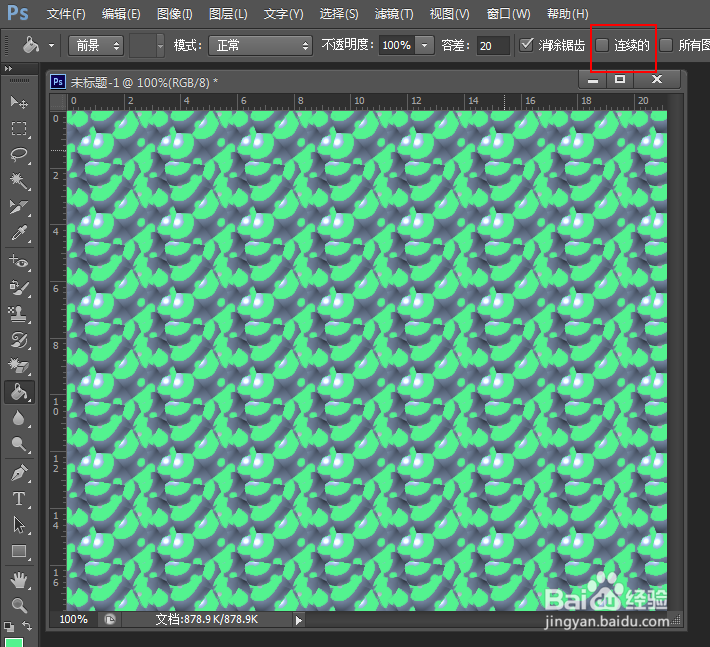Open the status bar info arrow menu
Screen dimensions: 710x647
pyautogui.click(x=298, y=620)
